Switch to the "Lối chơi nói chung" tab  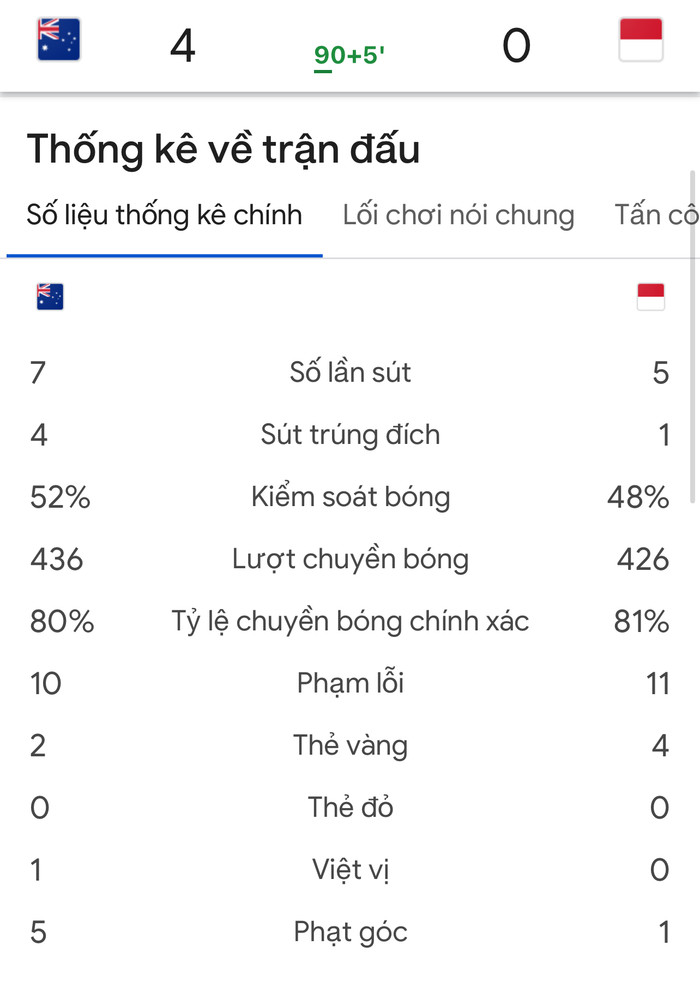click(x=458, y=214)
